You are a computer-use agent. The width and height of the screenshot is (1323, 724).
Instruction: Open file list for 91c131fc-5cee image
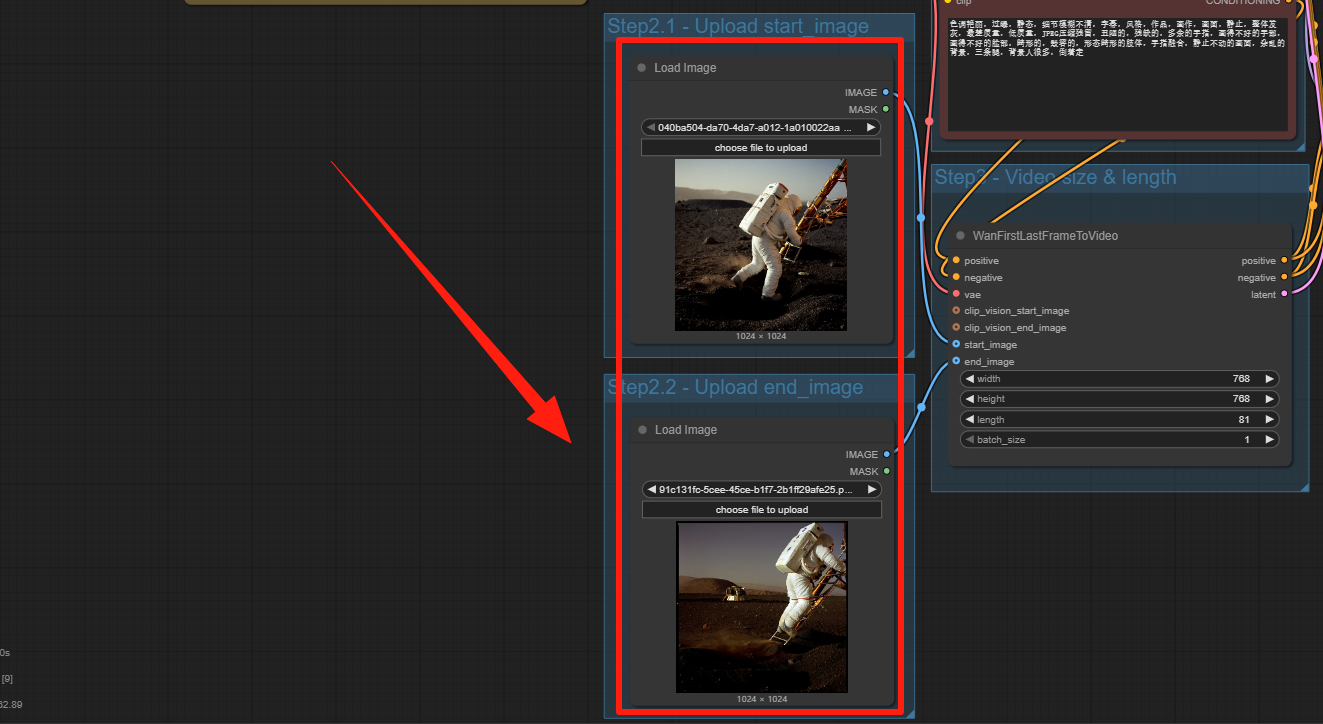761,490
